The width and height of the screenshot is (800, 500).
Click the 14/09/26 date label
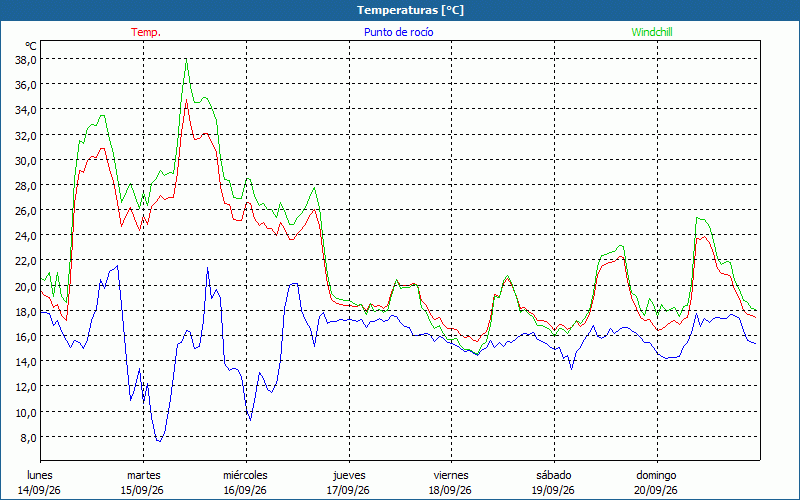coord(39,490)
